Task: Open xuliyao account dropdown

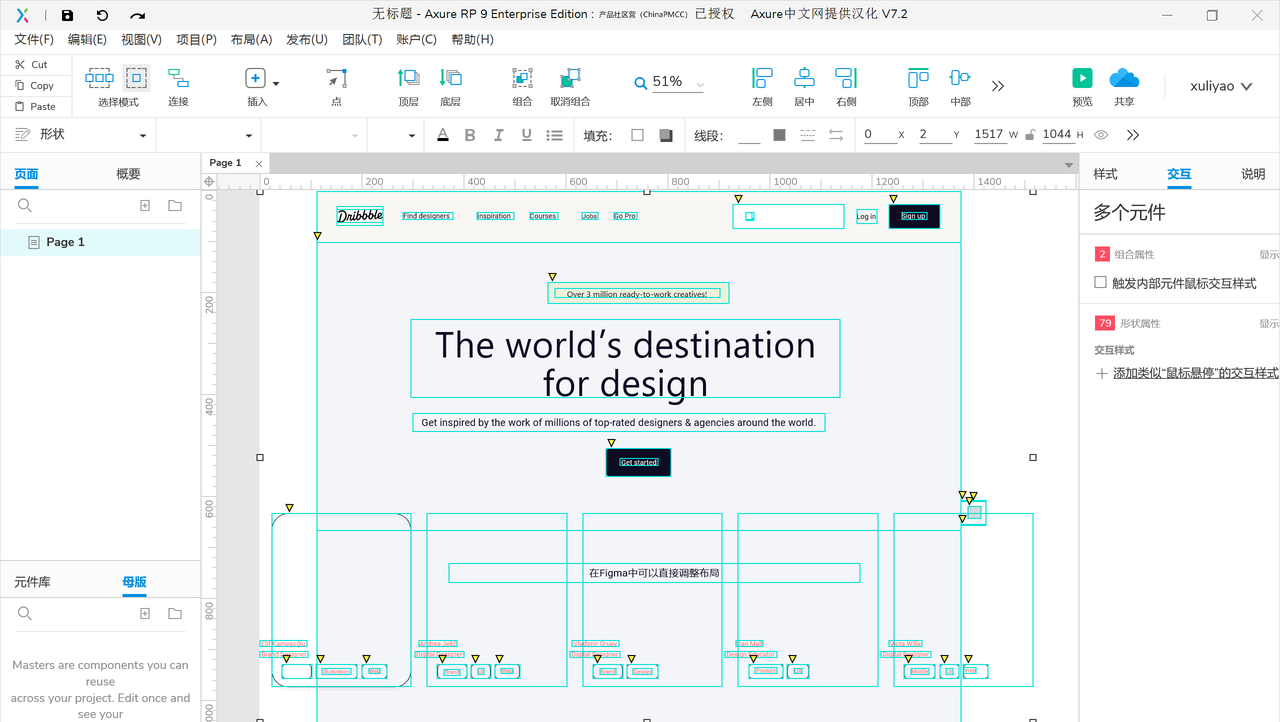Action: pyautogui.click(x=1221, y=86)
